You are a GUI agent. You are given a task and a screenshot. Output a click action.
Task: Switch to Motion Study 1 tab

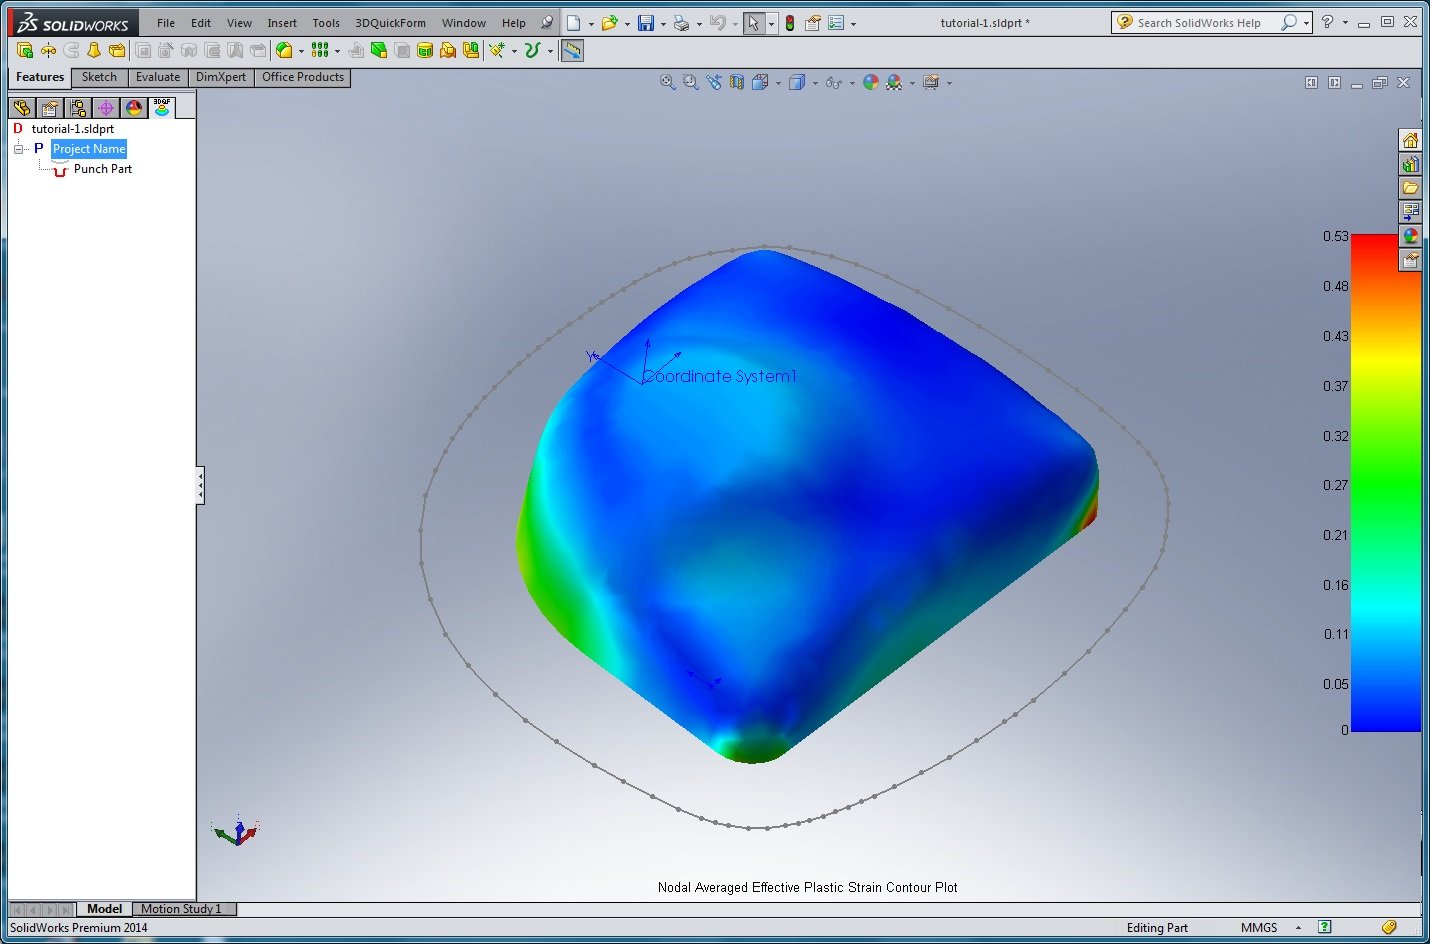pyautogui.click(x=181, y=909)
